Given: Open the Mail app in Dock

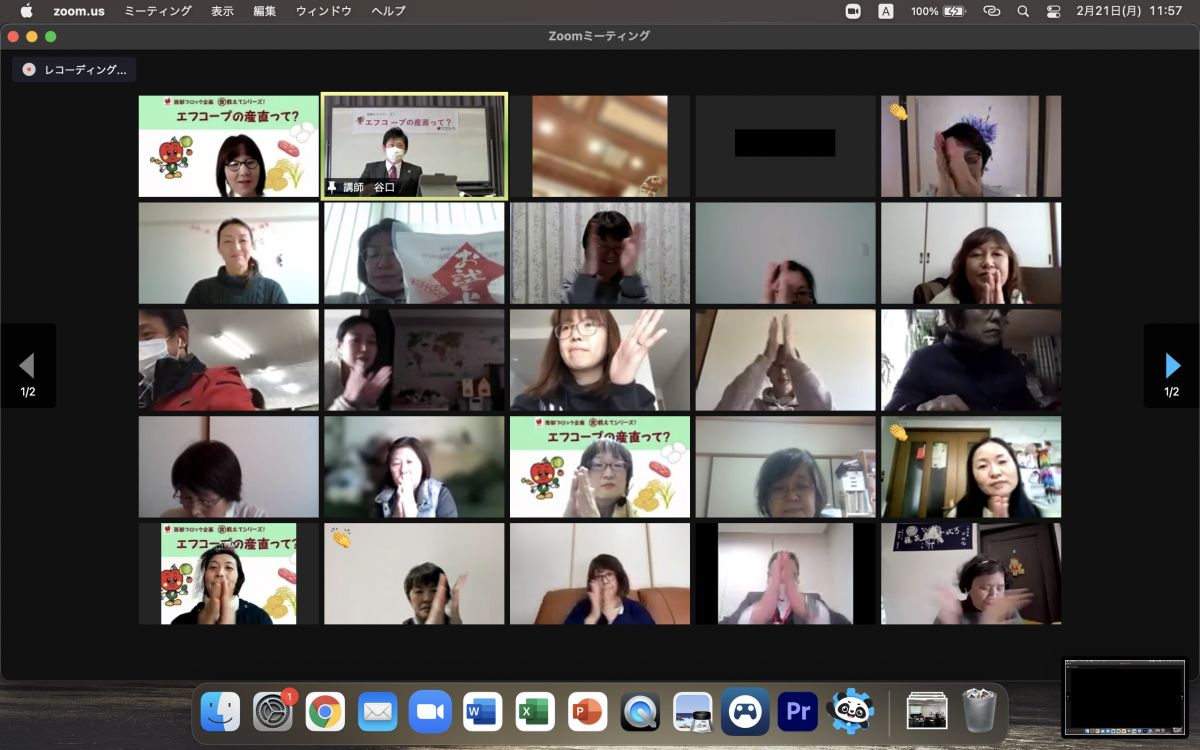Looking at the screenshot, I should (x=378, y=712).
